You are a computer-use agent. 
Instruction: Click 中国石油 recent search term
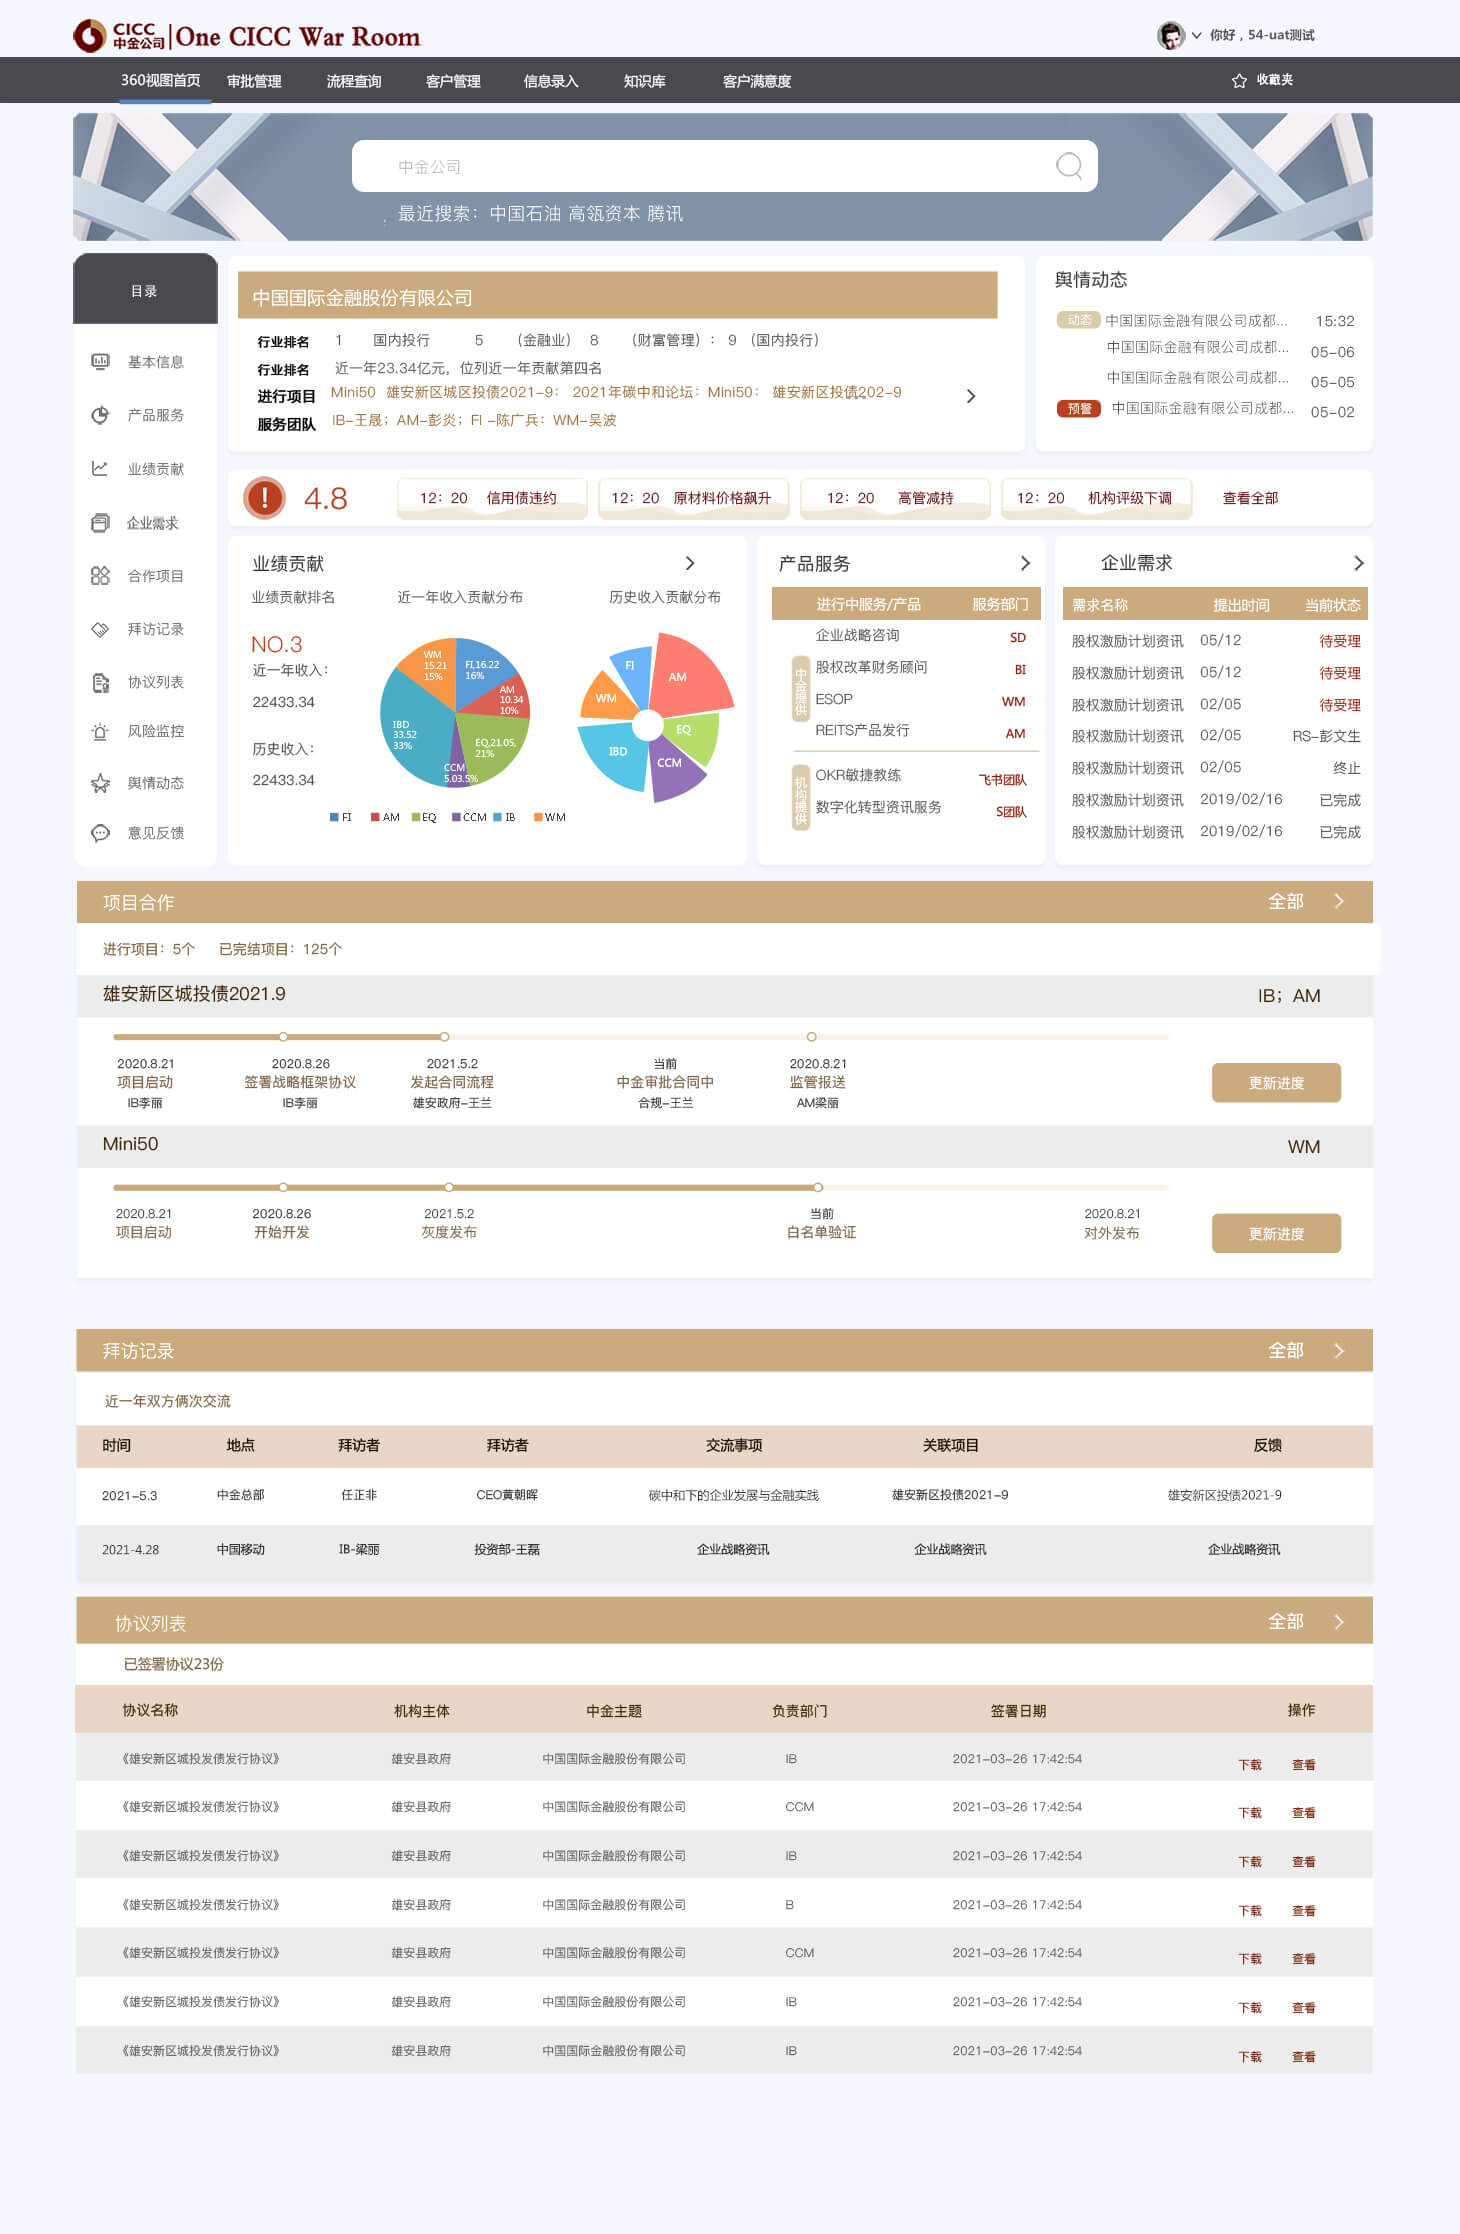pos(525,213)
